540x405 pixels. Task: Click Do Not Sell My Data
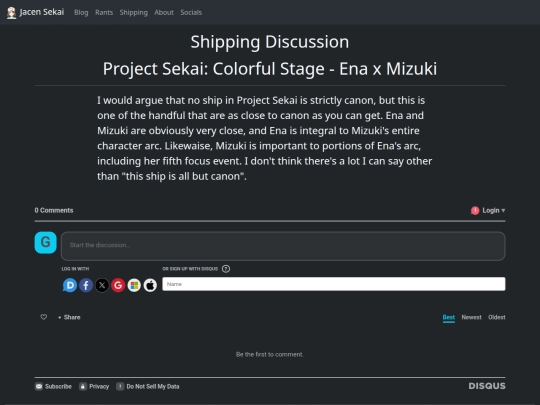tap(148, 386)
